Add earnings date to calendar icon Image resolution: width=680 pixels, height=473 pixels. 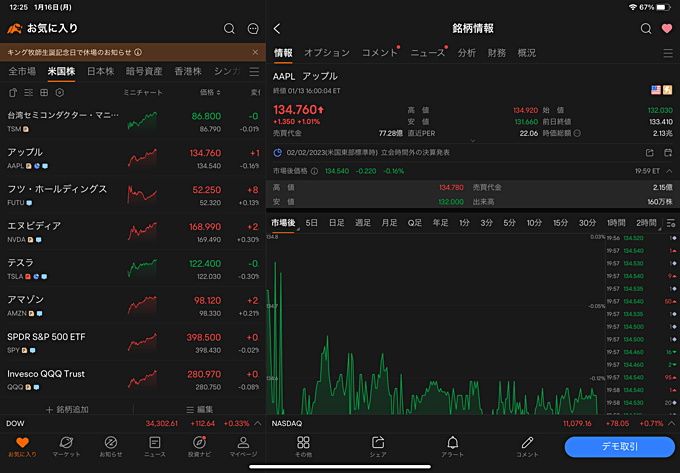pos(668,153)
